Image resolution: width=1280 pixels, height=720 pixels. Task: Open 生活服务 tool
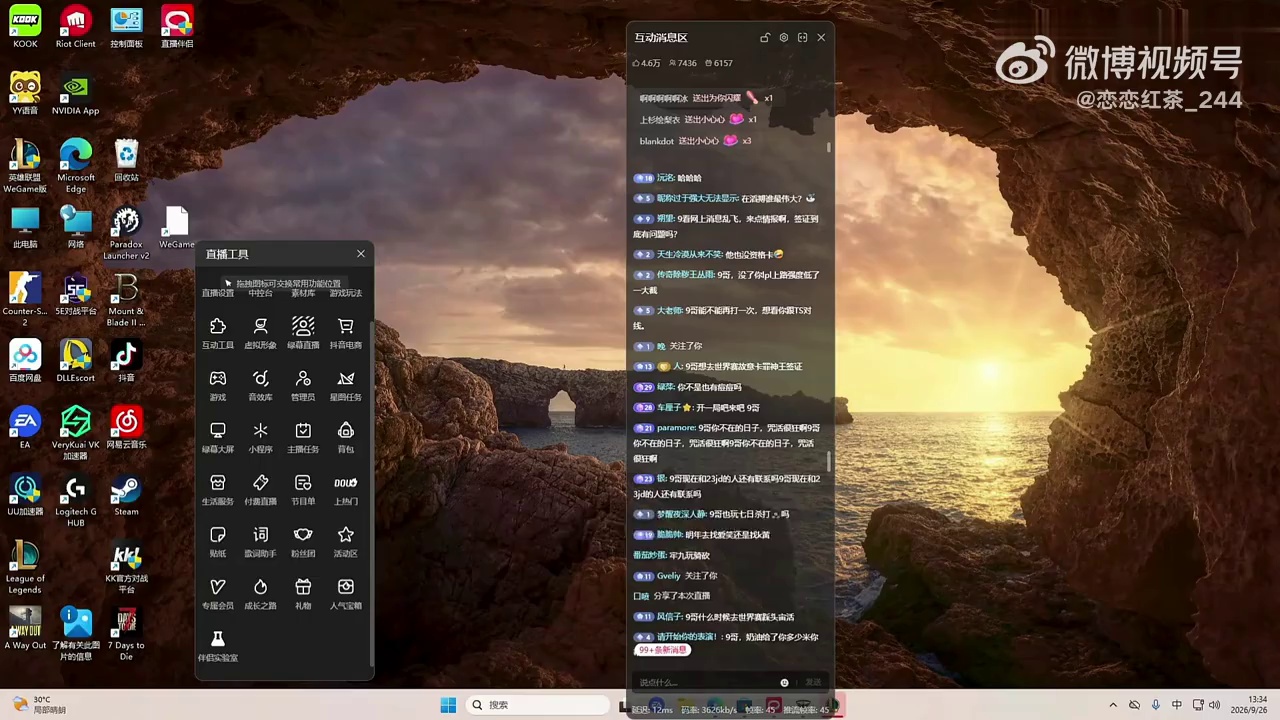pos(218,489)
